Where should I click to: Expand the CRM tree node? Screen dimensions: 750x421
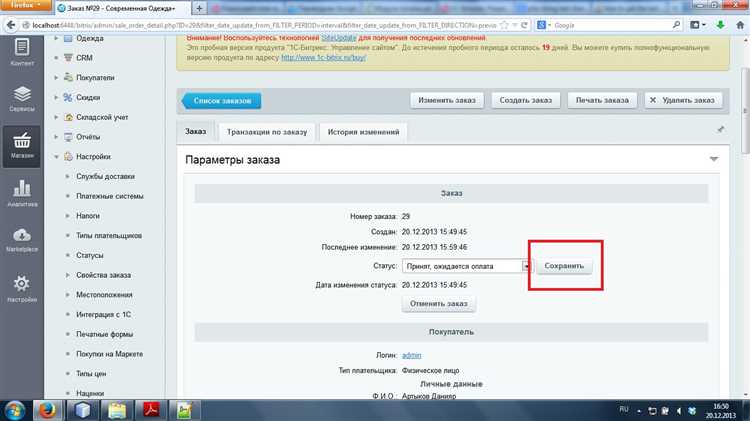point(56,57)
